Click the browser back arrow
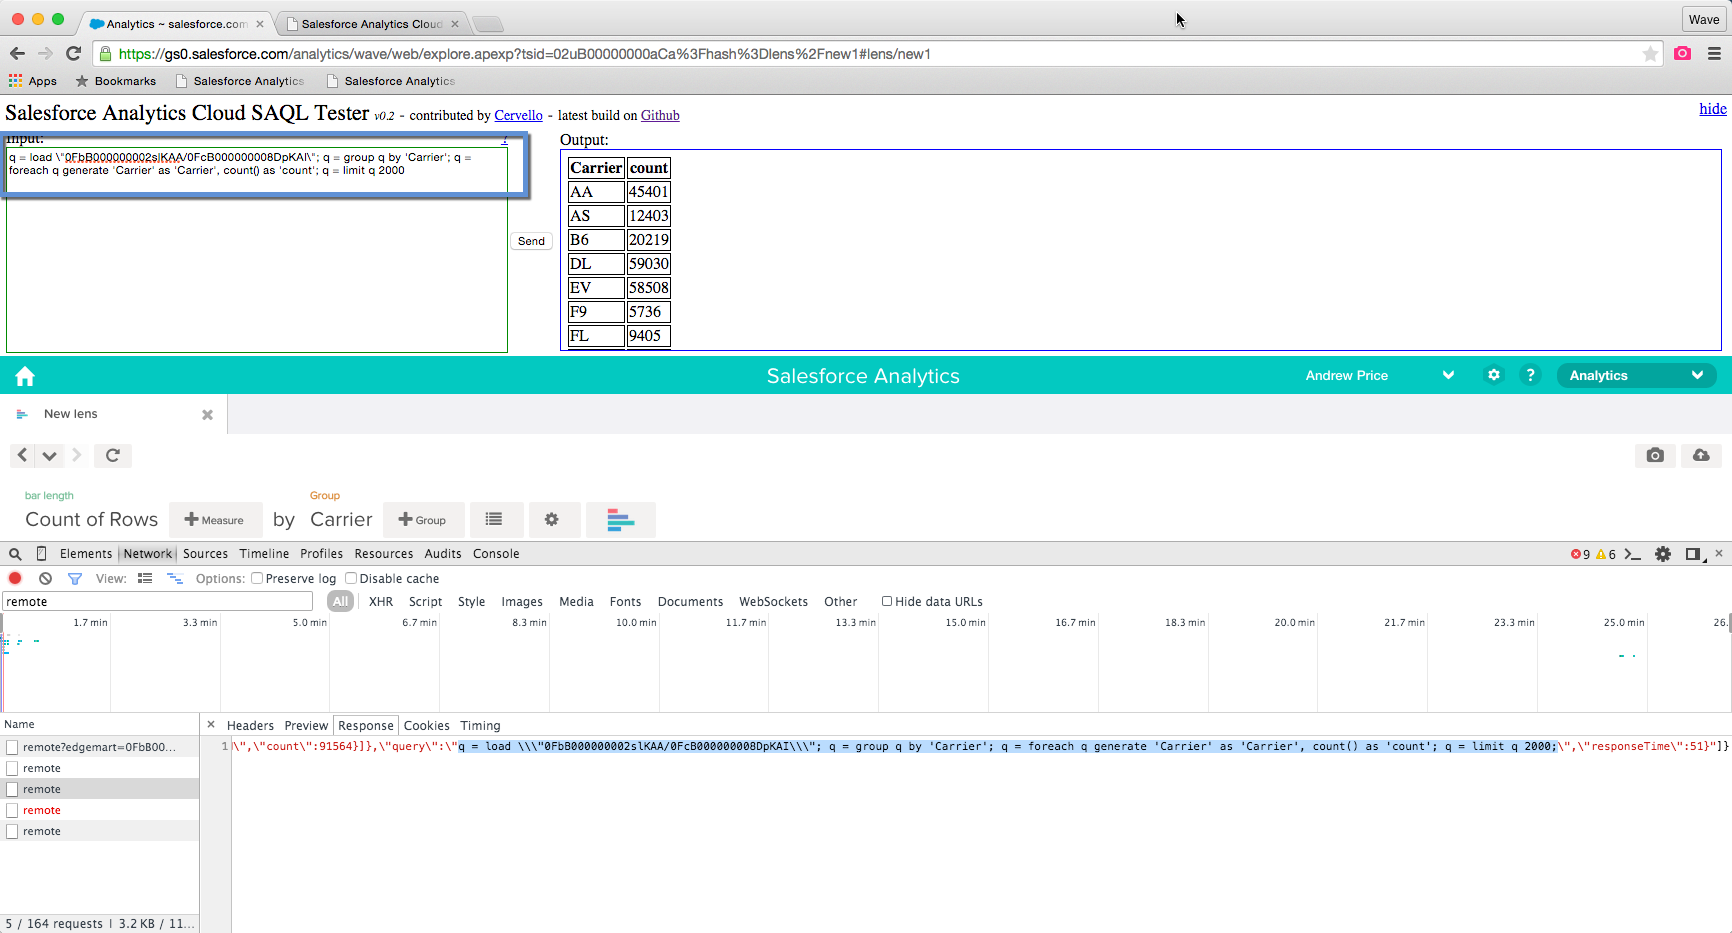1732x933 pixels. [x=17, y=54]
